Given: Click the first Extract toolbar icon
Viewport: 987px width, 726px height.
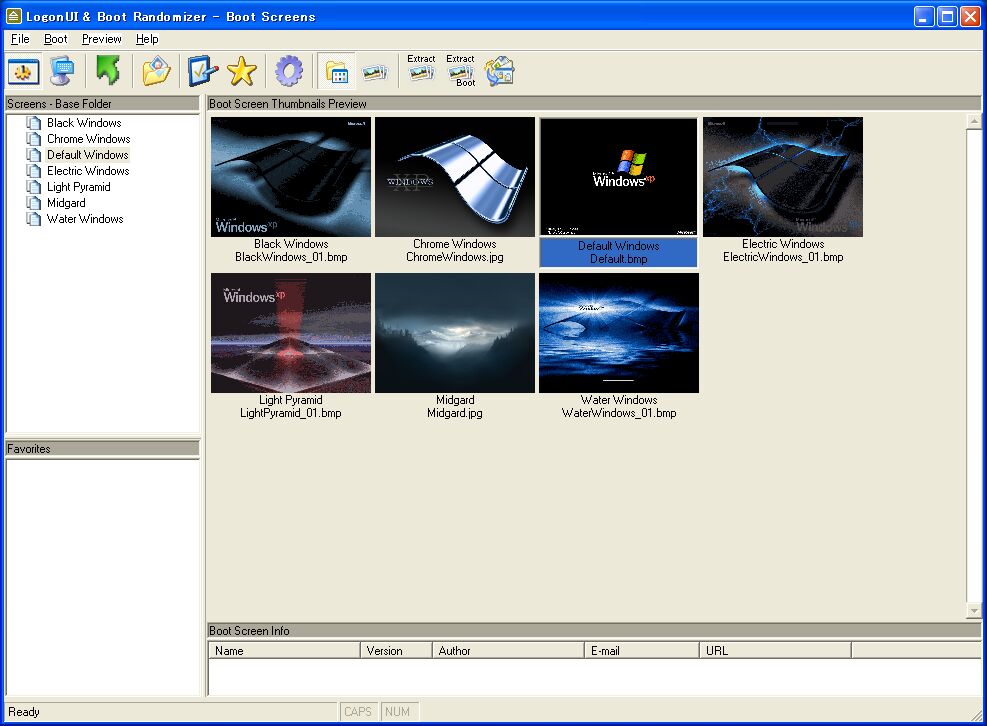Looking at the screenshot, I should pyautogui.click(x=421, y=68).
